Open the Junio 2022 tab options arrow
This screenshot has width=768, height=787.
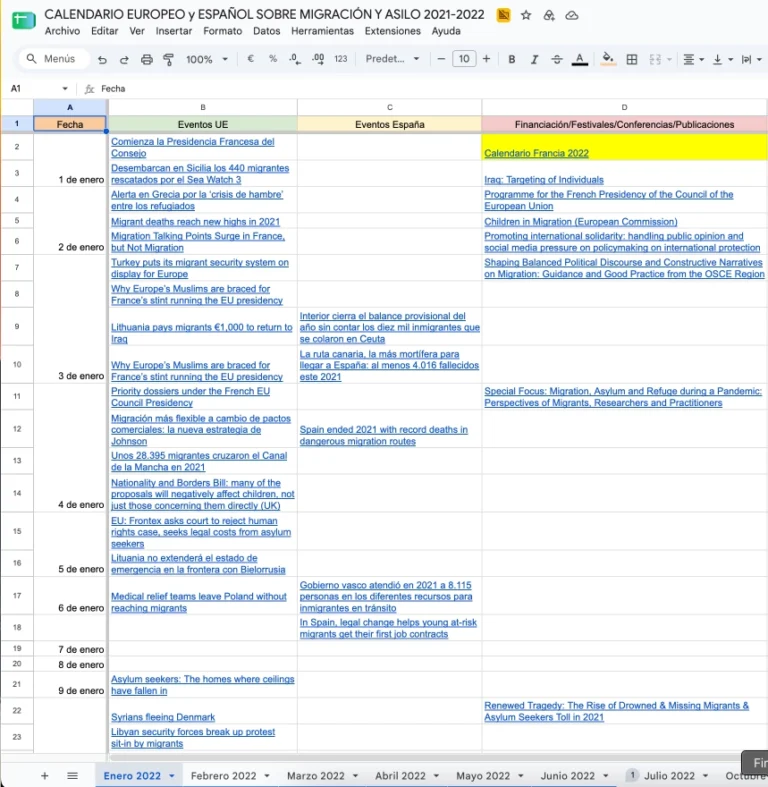605,776
